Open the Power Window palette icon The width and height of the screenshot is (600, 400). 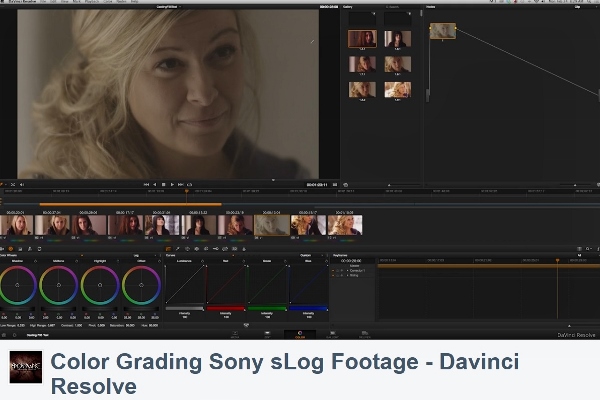point(188,249)
